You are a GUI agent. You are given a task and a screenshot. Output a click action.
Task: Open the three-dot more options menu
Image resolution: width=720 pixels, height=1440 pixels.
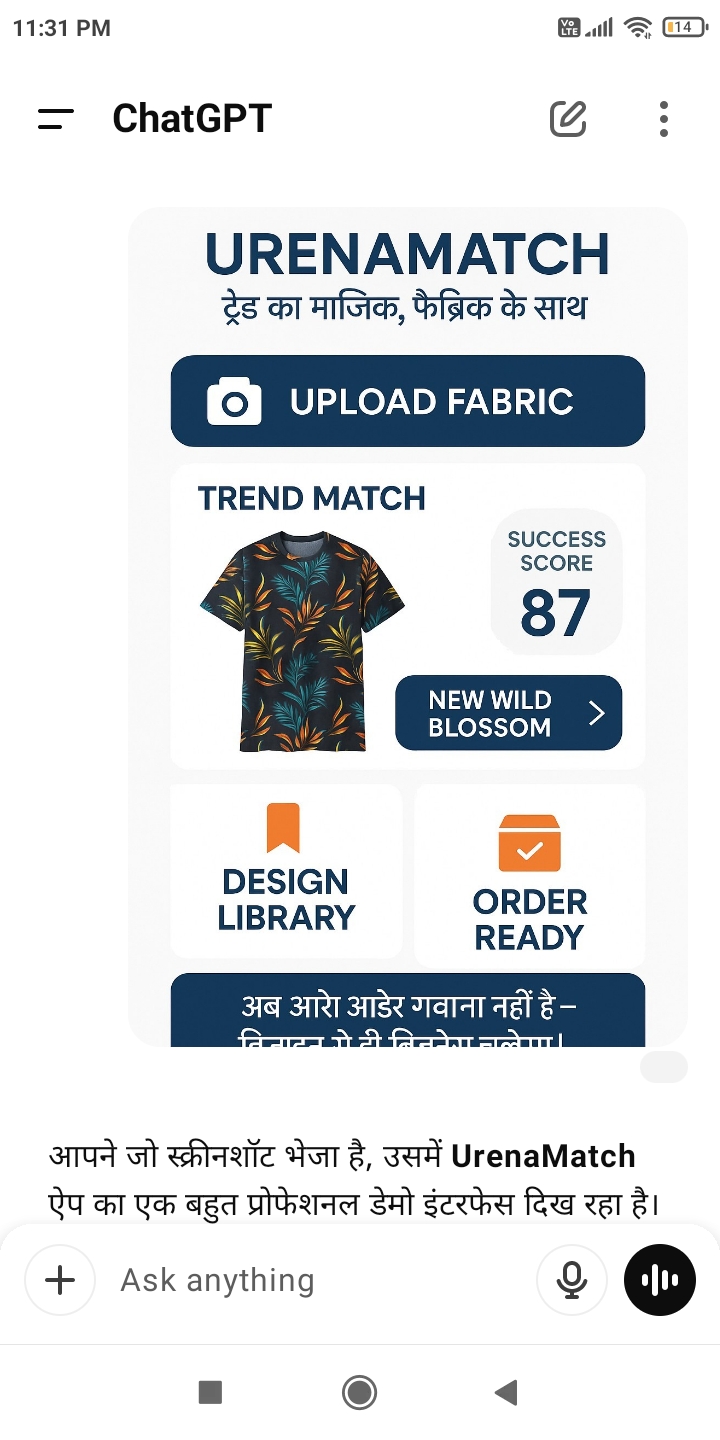click(664, 119)
